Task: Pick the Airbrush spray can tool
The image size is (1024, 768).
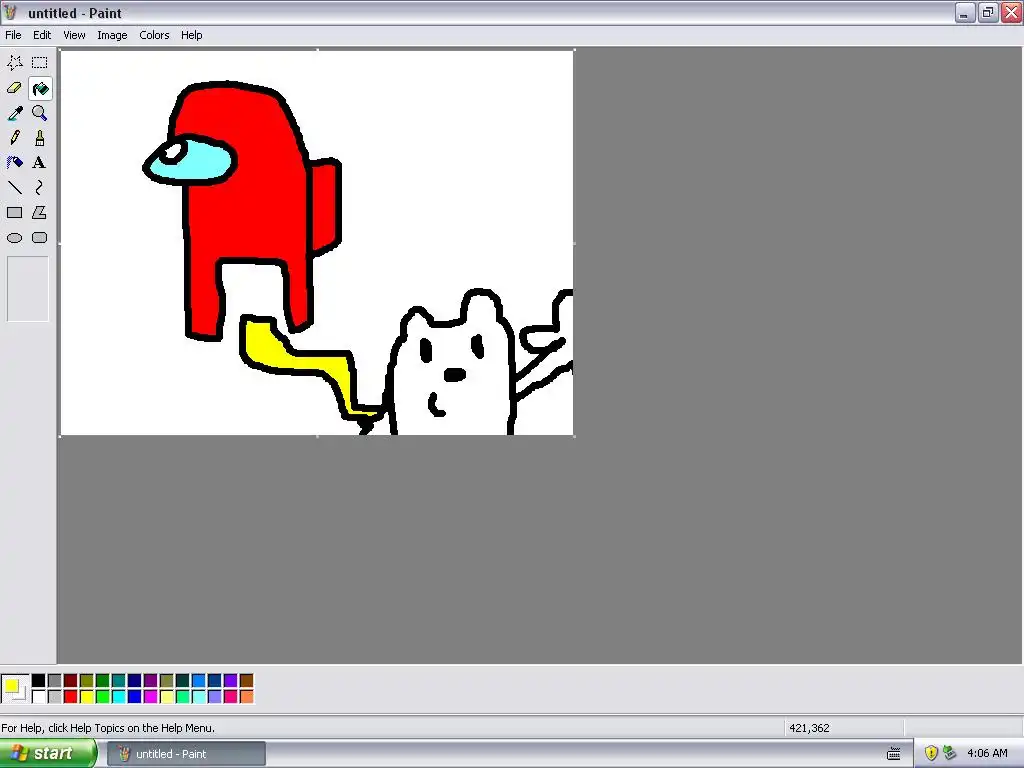Action: [14, 163]
